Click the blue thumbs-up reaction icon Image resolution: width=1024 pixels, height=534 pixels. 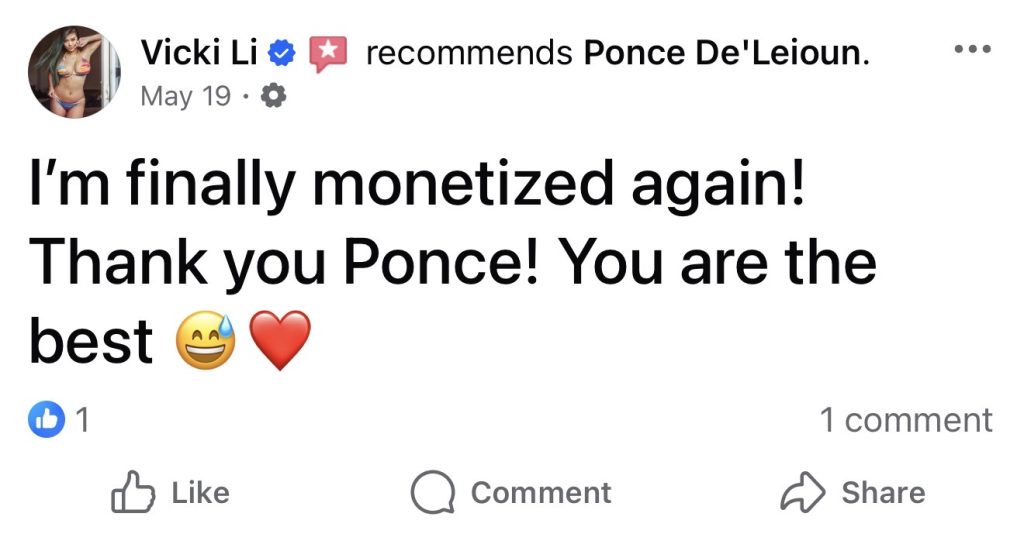tap(47, 421)
